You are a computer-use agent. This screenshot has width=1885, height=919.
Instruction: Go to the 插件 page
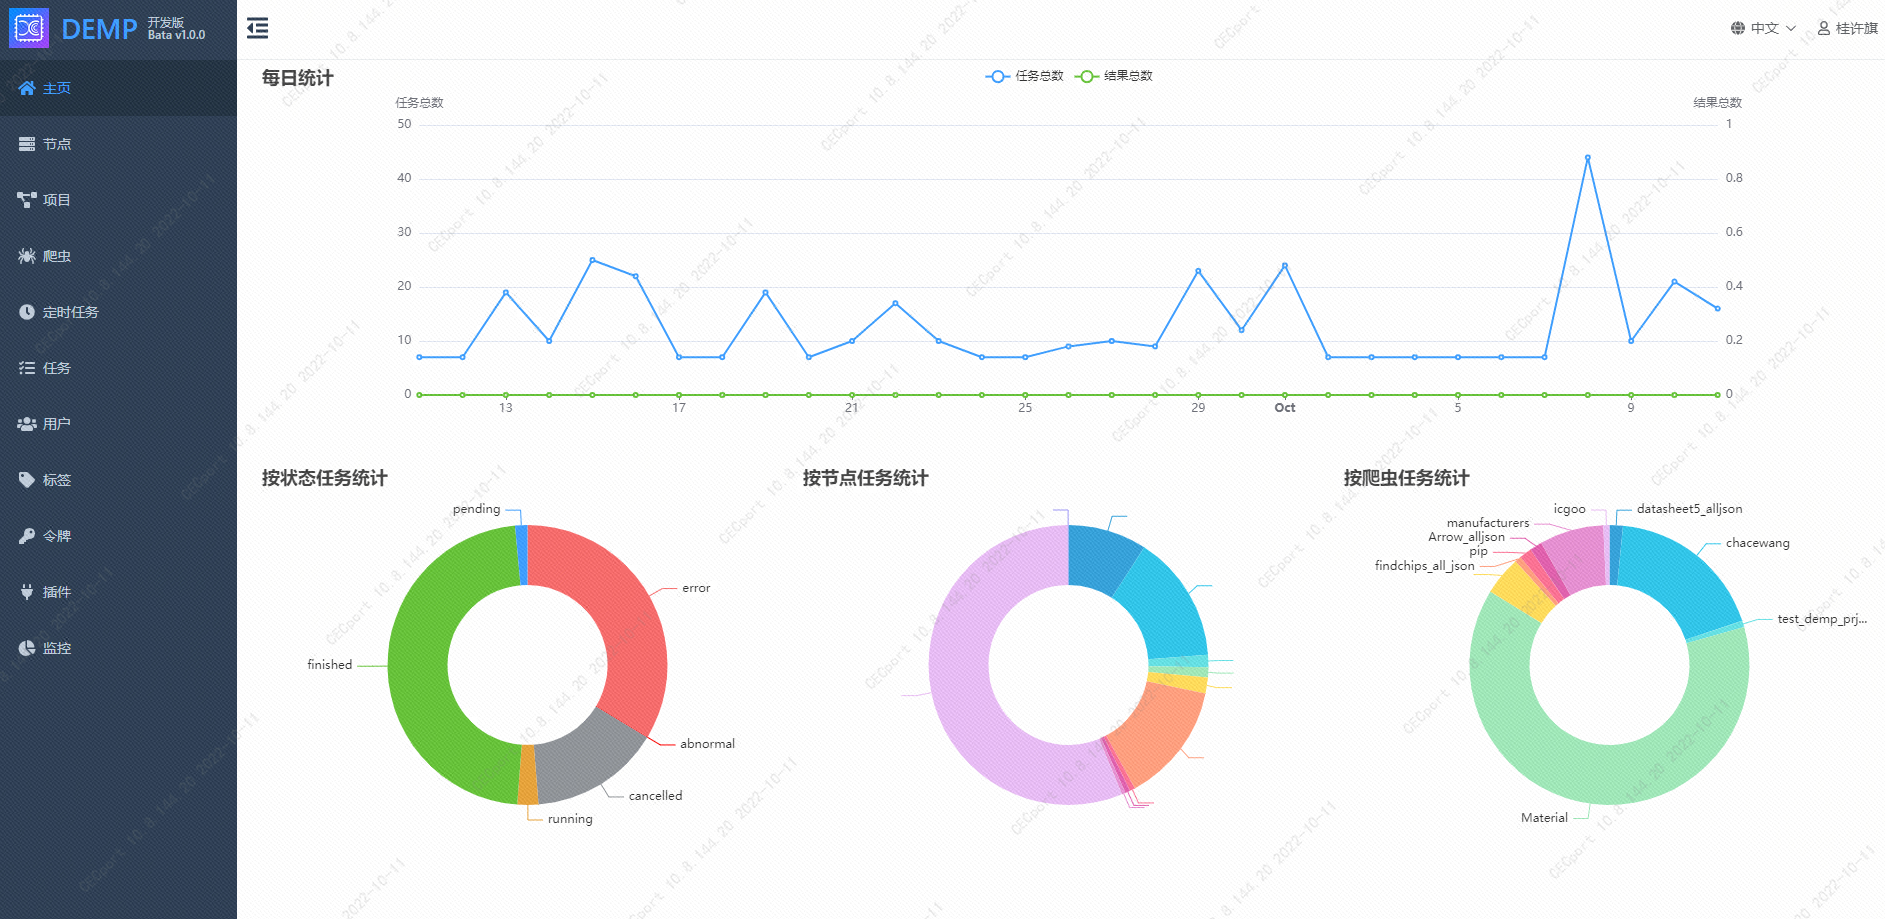coord(118,592)
